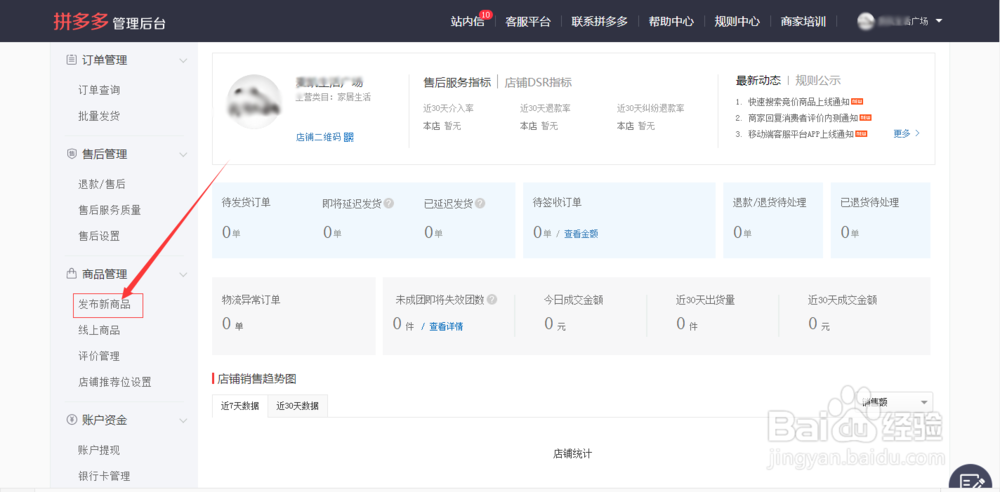The width and height of the screenshot is (1000, 492).
Task: Open 商家培训 in top navigation
Action: tap(803, 21)
